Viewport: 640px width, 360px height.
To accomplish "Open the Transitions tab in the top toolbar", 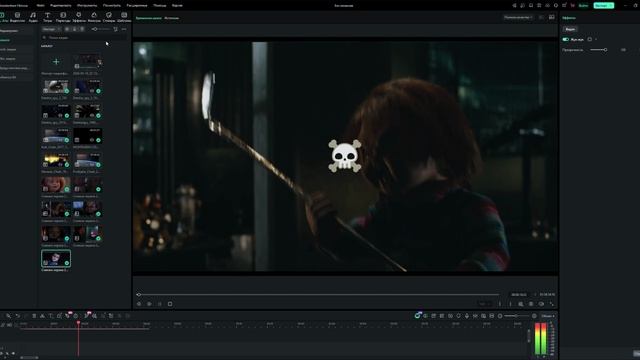I will [63, 17].
